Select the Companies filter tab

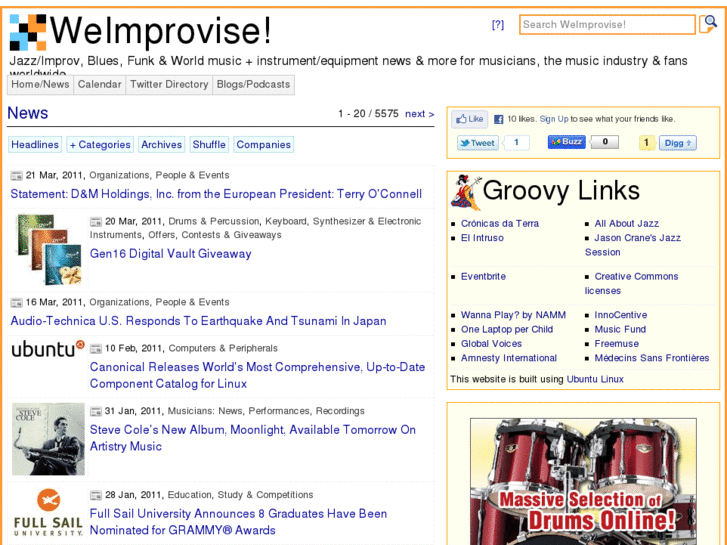[264, 145]
